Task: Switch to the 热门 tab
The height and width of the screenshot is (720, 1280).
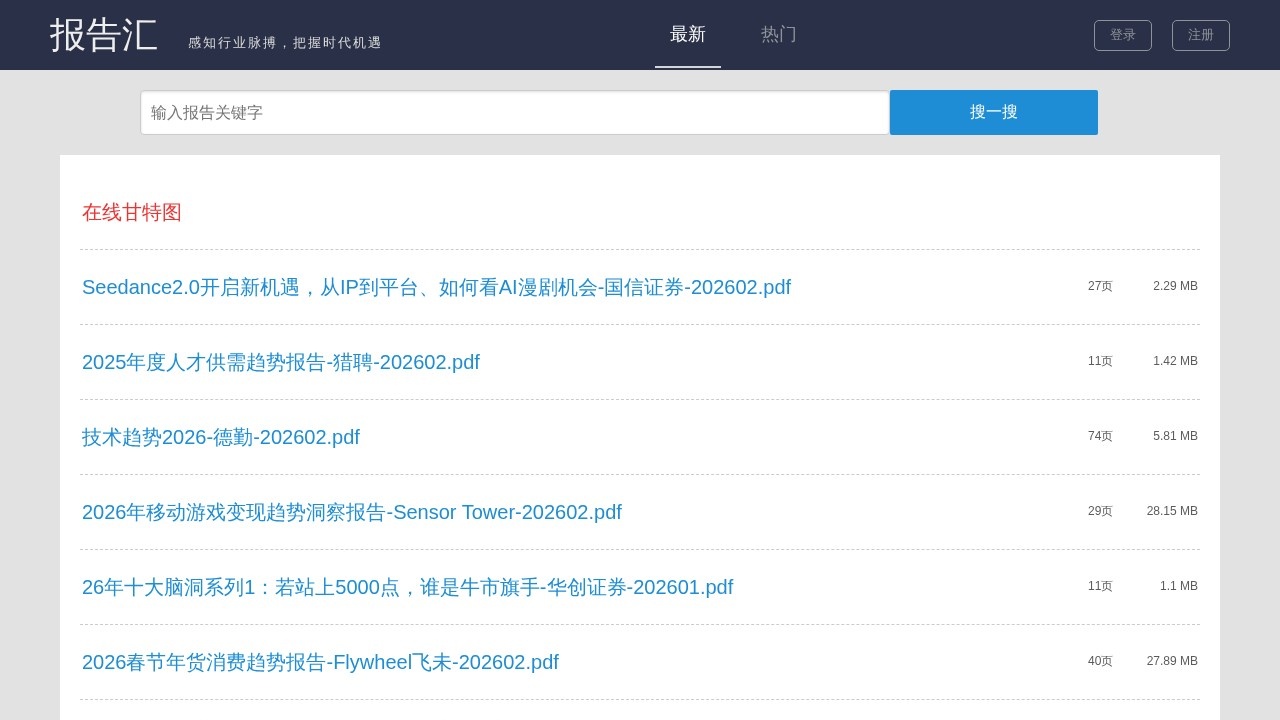Action: 778,34
